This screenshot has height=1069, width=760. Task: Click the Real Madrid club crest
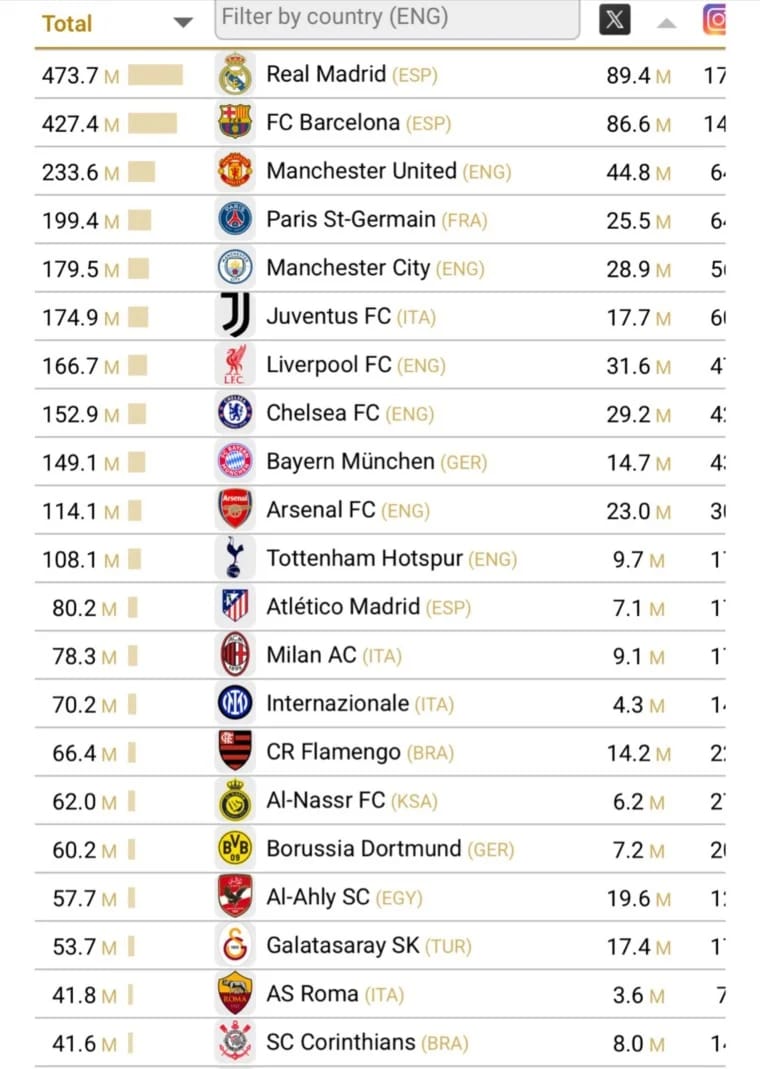(x=235, y=74)
